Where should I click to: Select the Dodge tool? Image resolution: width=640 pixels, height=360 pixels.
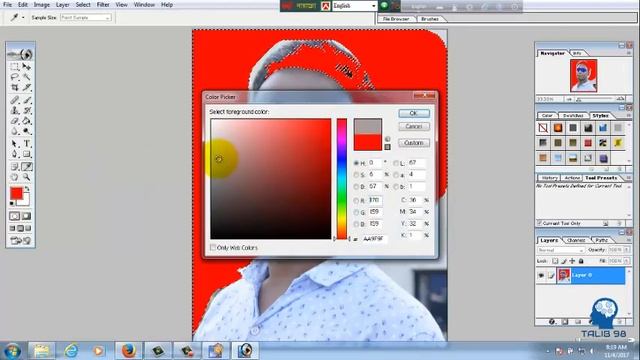pyautogui.click(x=27, y=131)
